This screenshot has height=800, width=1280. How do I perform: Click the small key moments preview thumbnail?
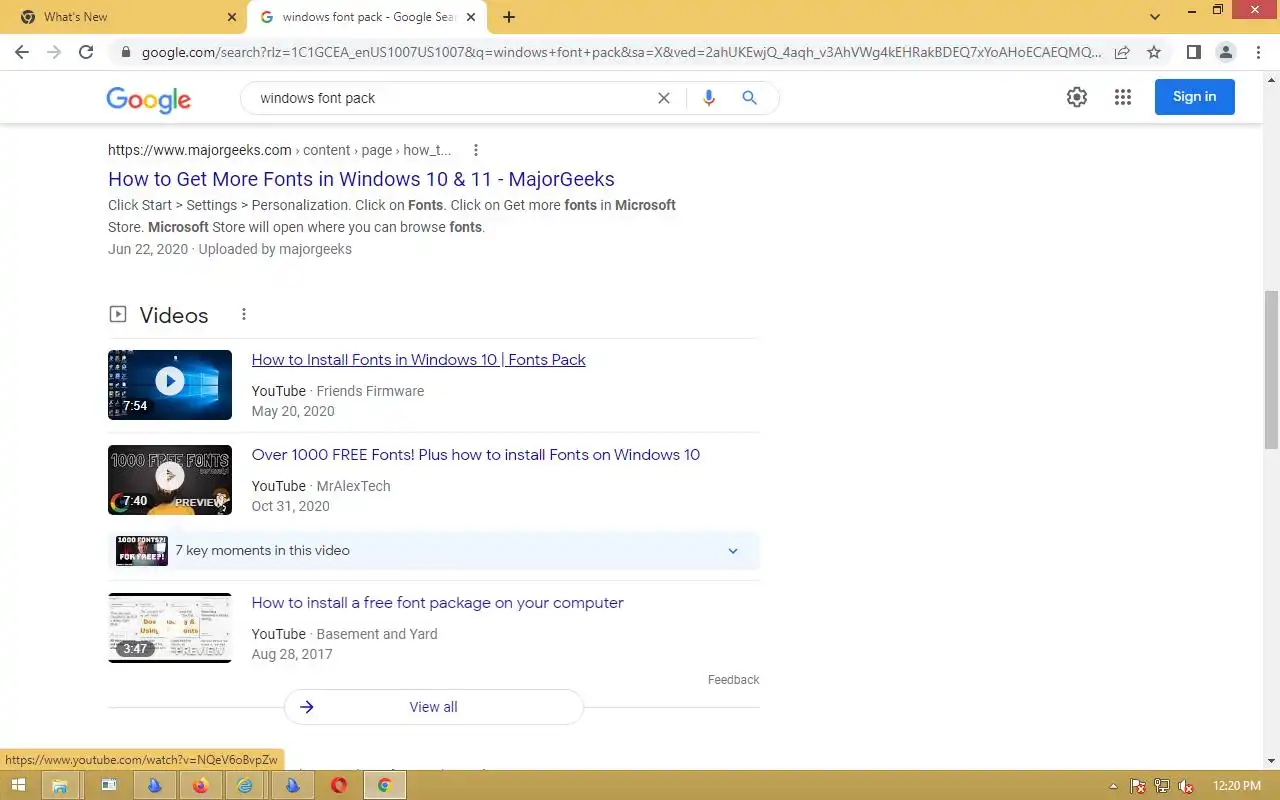point(141,551)
